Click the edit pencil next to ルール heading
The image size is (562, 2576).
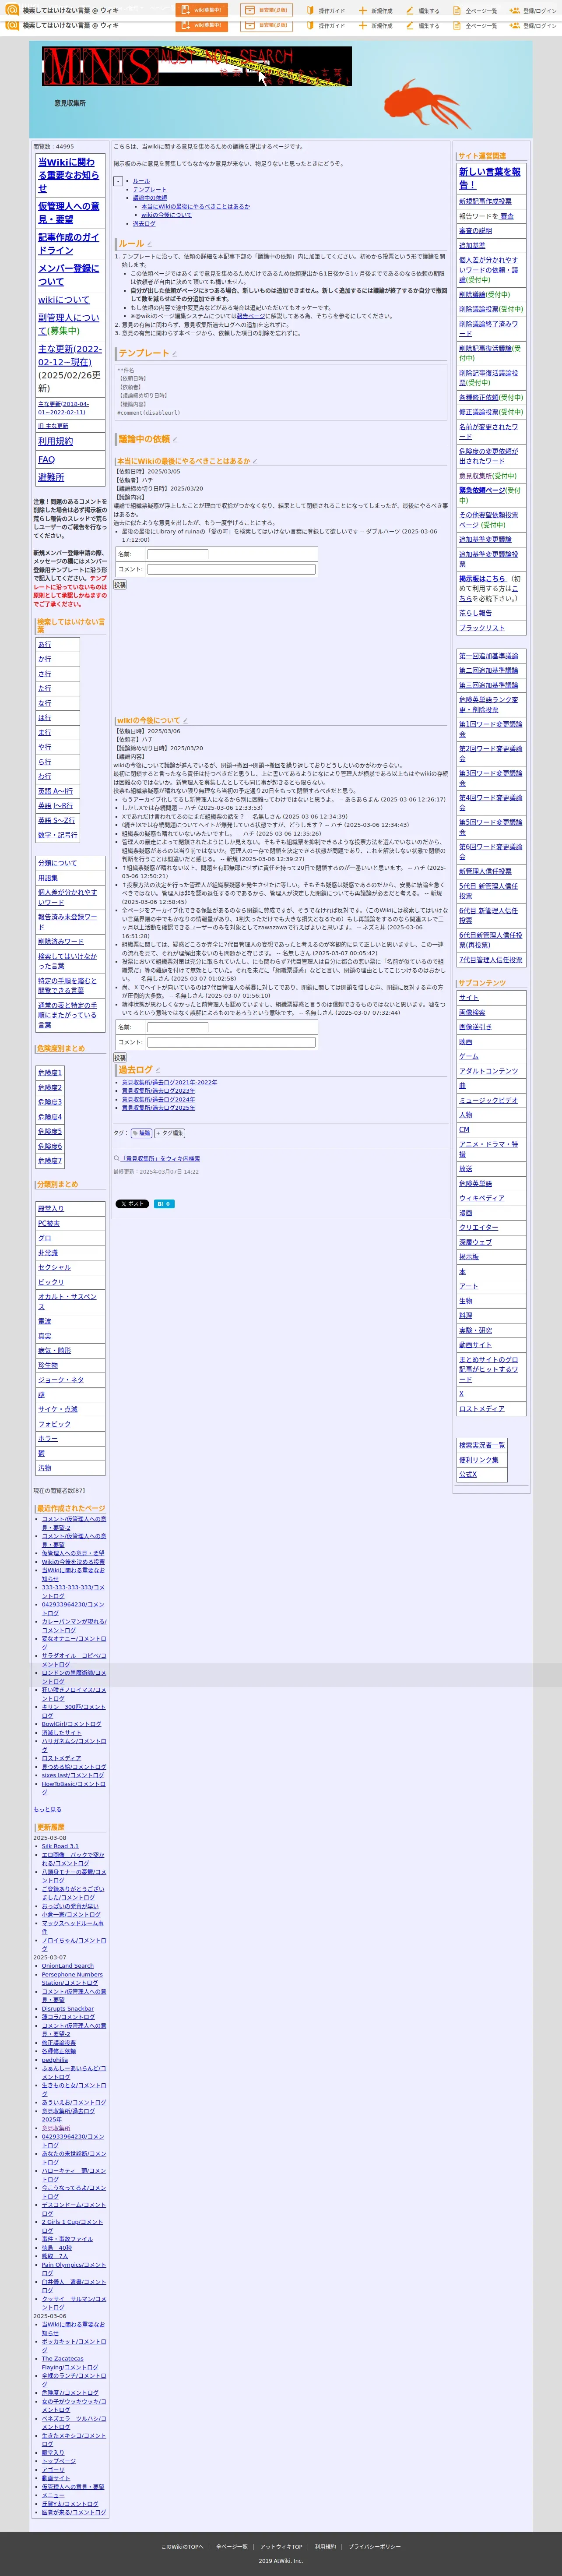click(150, 244)
